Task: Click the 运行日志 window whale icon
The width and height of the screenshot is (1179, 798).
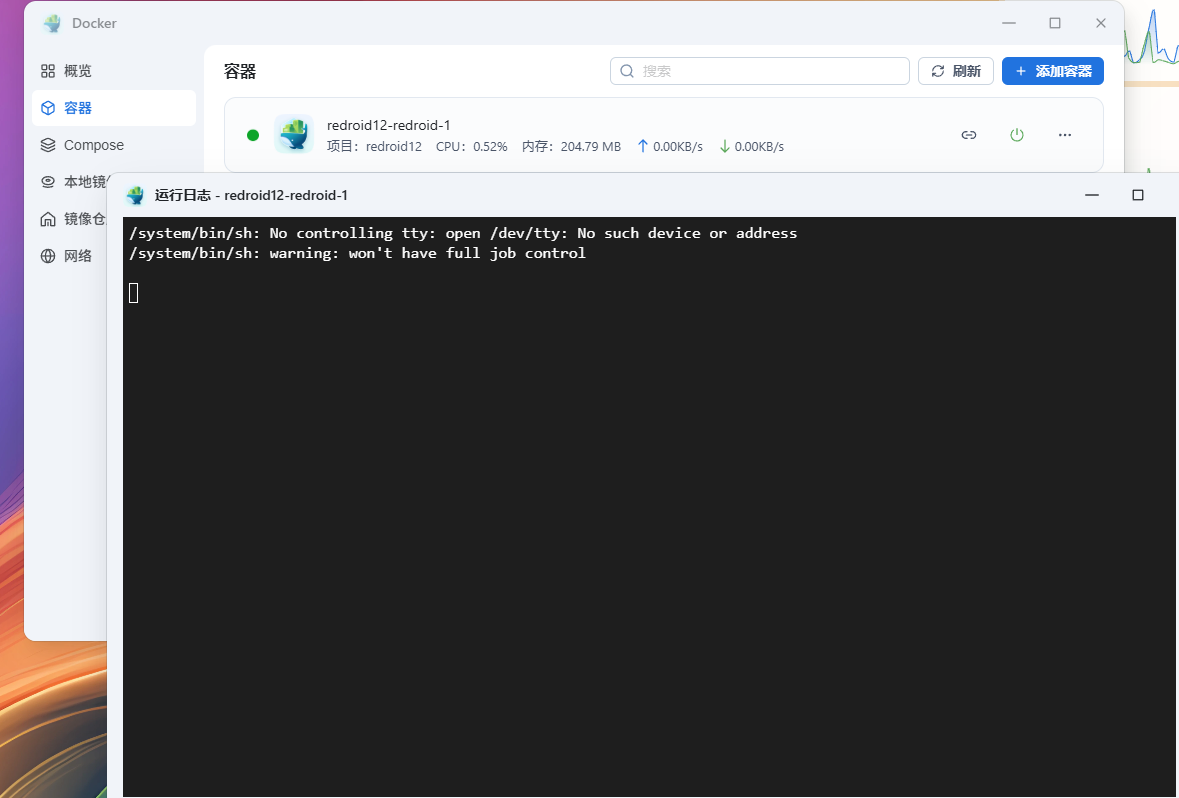Action: pos(135,196)
